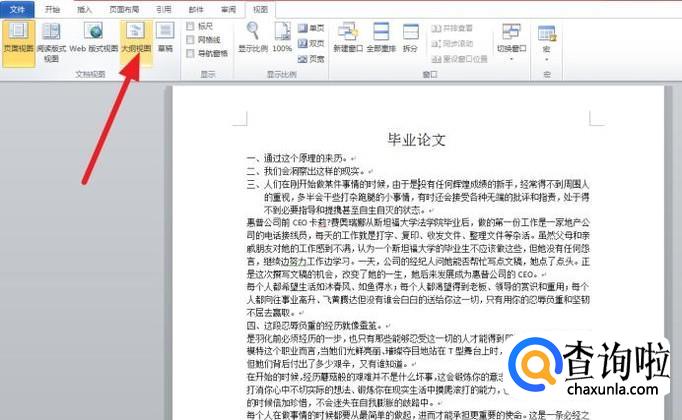
Task: Click the document title 毕业论文
Action: 417,140
